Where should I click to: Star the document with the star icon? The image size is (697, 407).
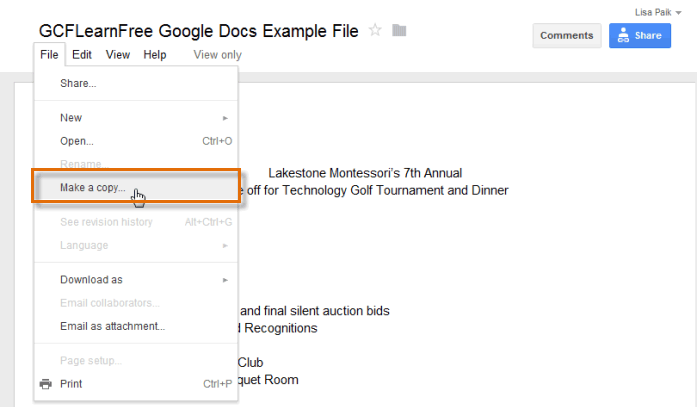point(375,30)
